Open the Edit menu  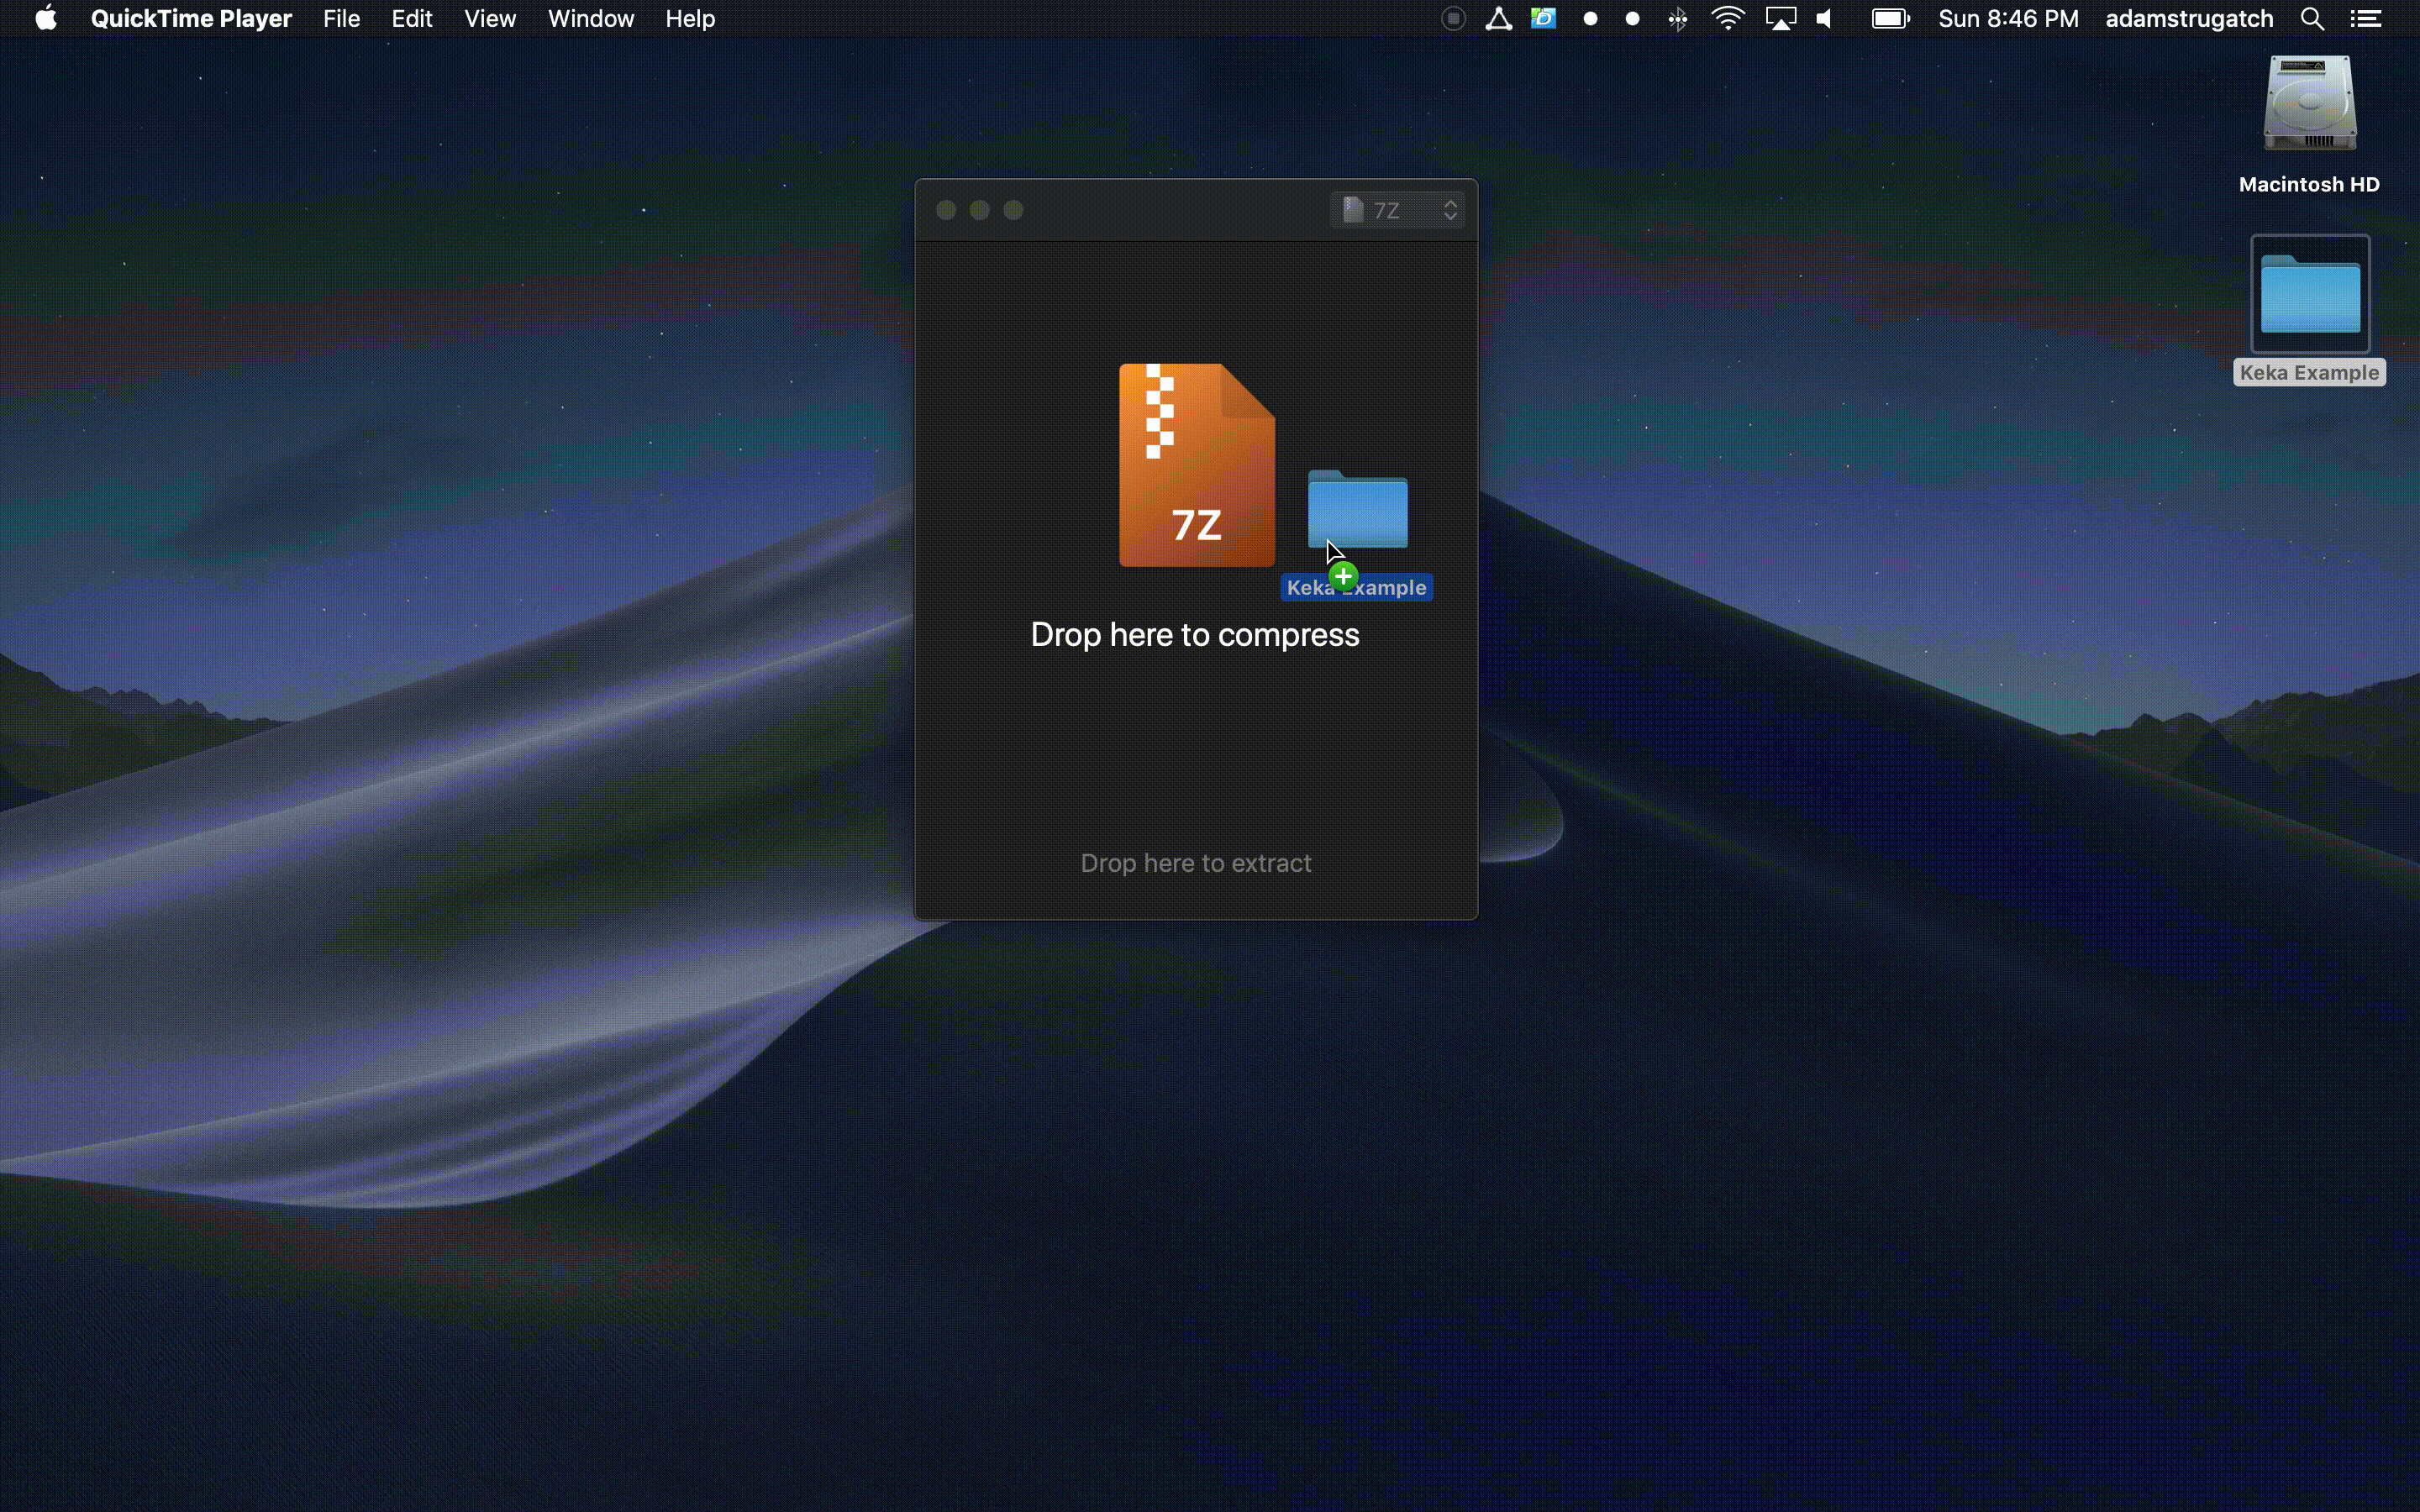tap(412, 18)
